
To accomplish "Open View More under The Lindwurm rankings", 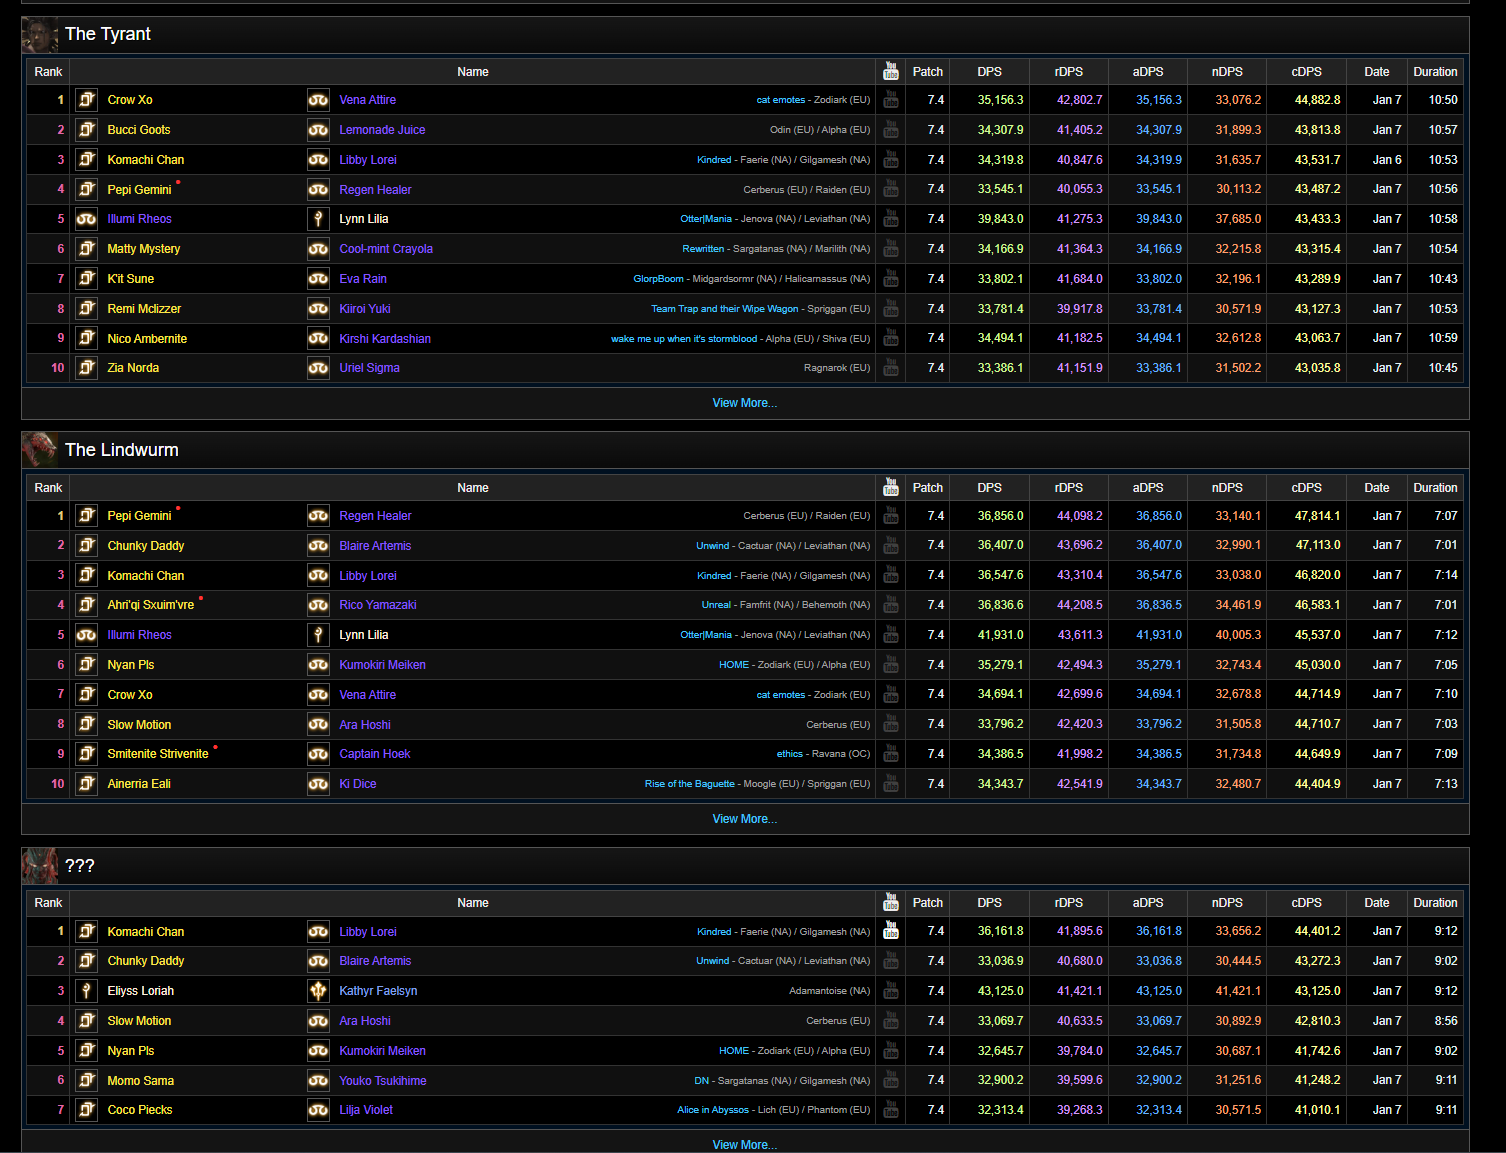I will [744, 819].
